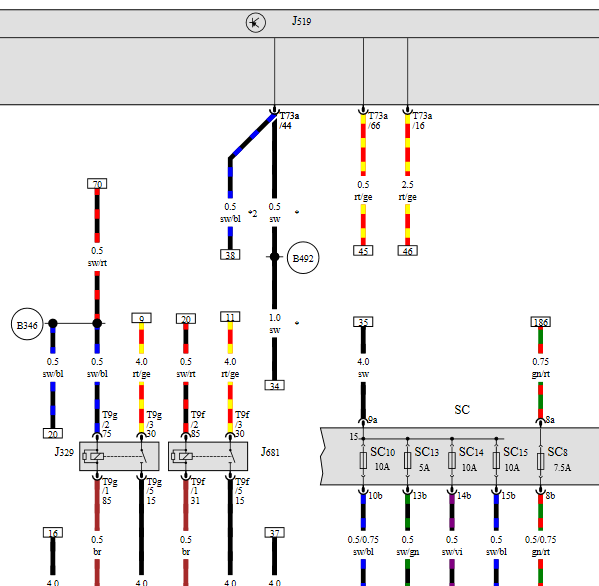Open reference box 9
The width and height of the screenshot is (599, 586).
tap(141, 318)
